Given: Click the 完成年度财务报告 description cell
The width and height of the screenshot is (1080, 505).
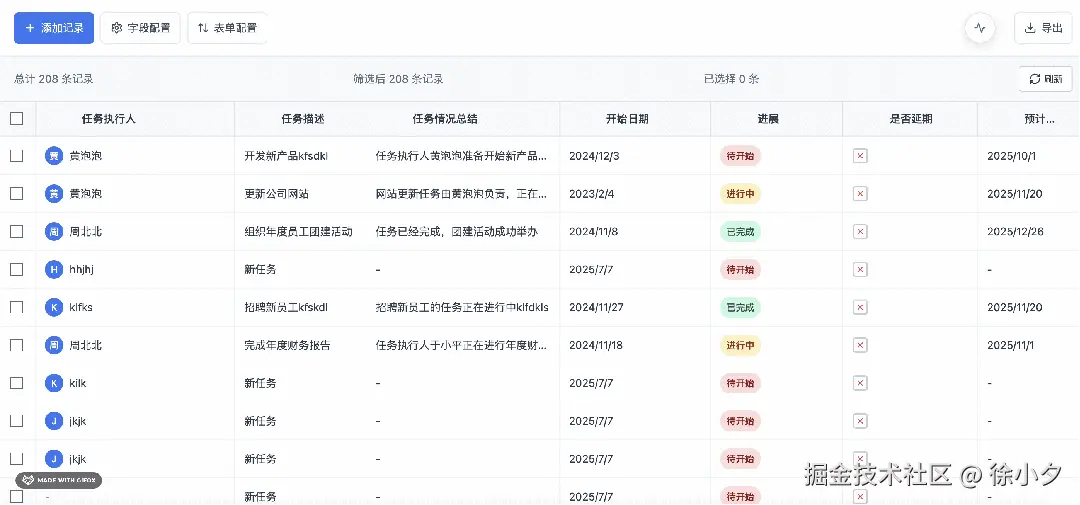Looking at the screenshot, I should pos(287,344).
